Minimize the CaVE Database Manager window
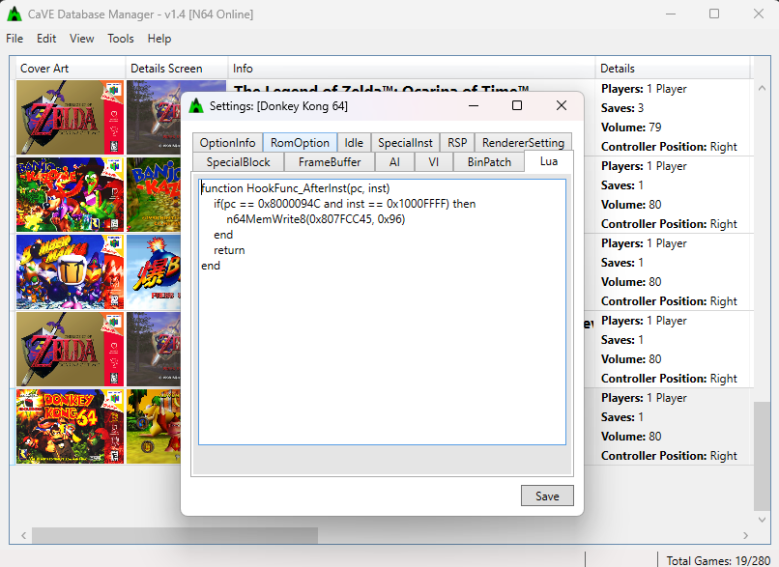Viewport: 779px width, 567px height. pyautogui.click(x=671, y=14)
